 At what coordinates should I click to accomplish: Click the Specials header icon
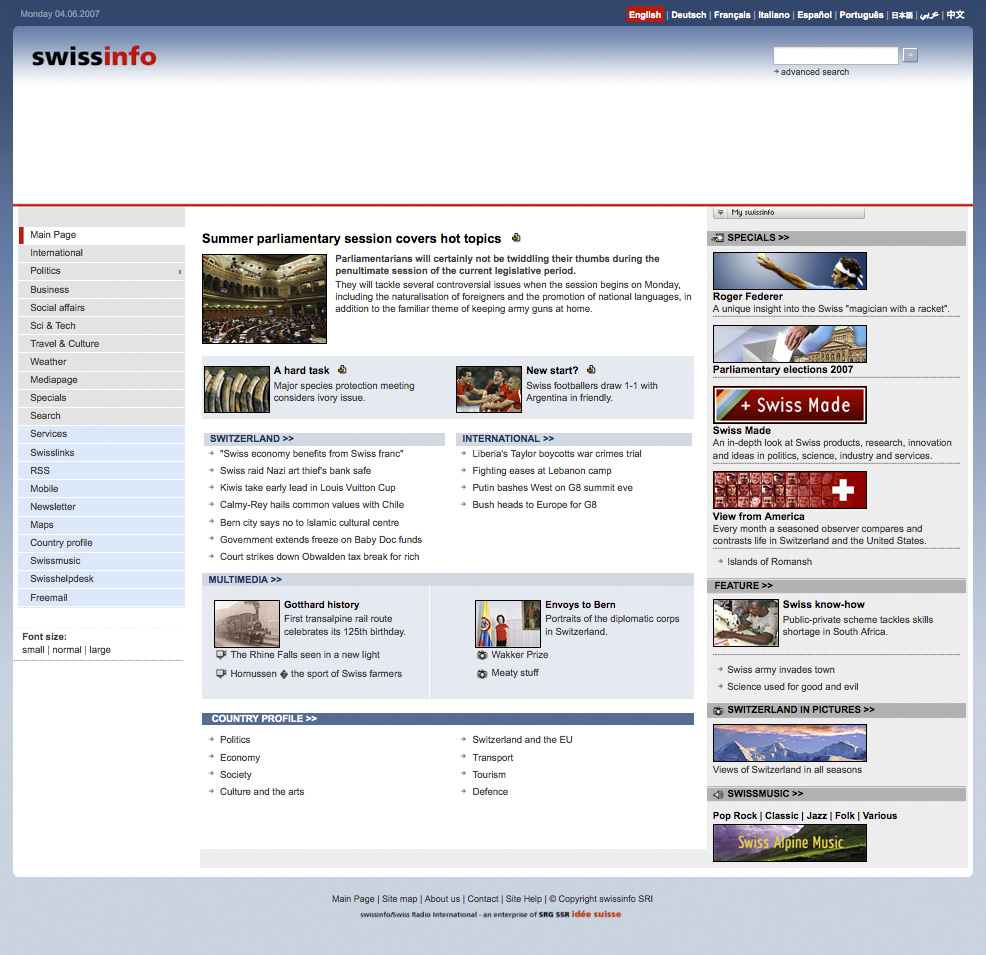point(717,238)
